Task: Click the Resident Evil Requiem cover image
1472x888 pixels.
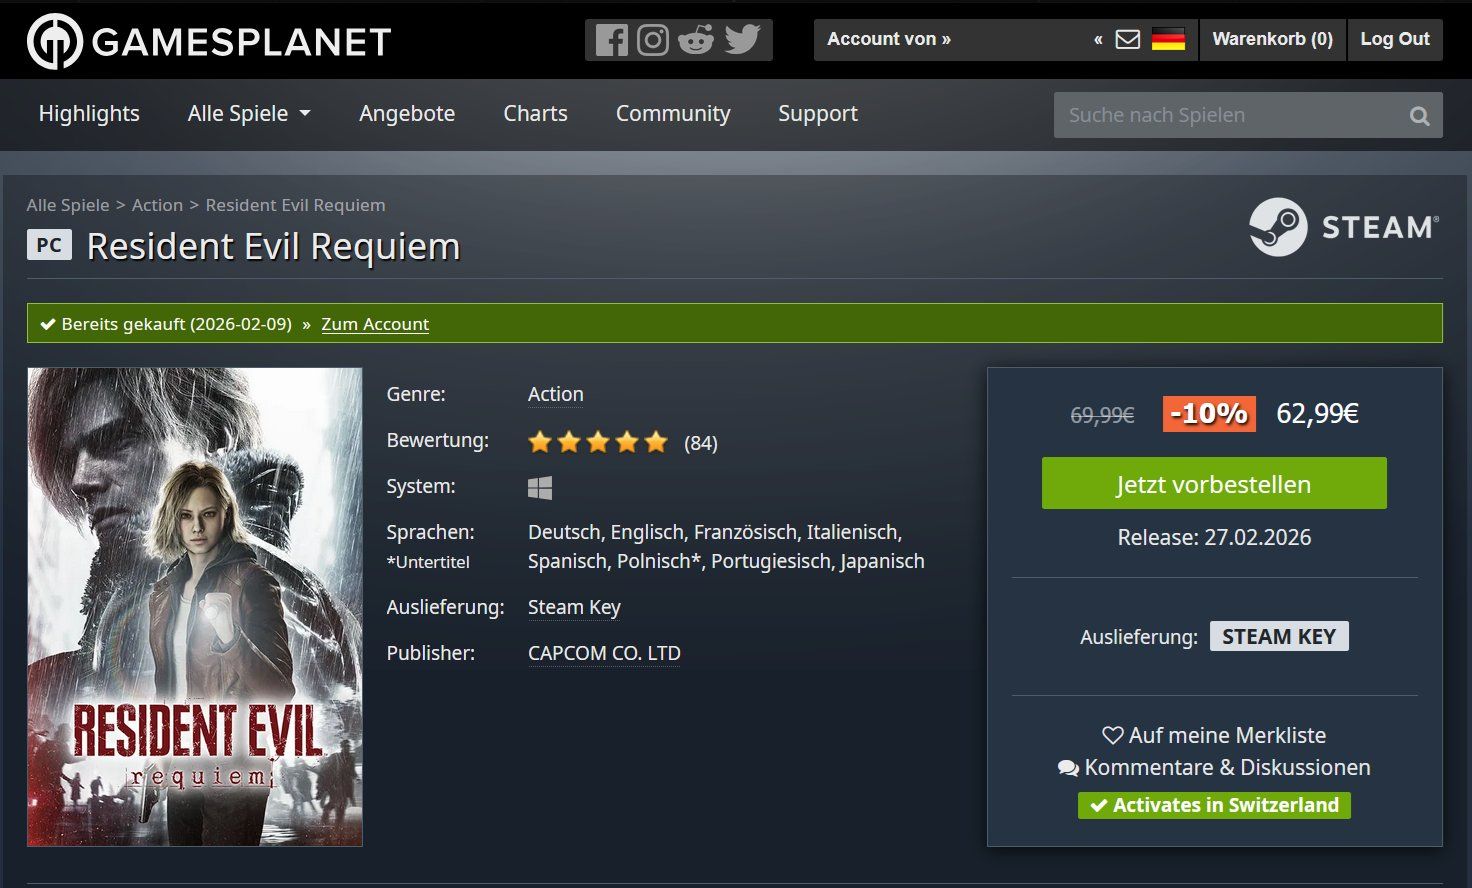Action: tap(195, 607)
